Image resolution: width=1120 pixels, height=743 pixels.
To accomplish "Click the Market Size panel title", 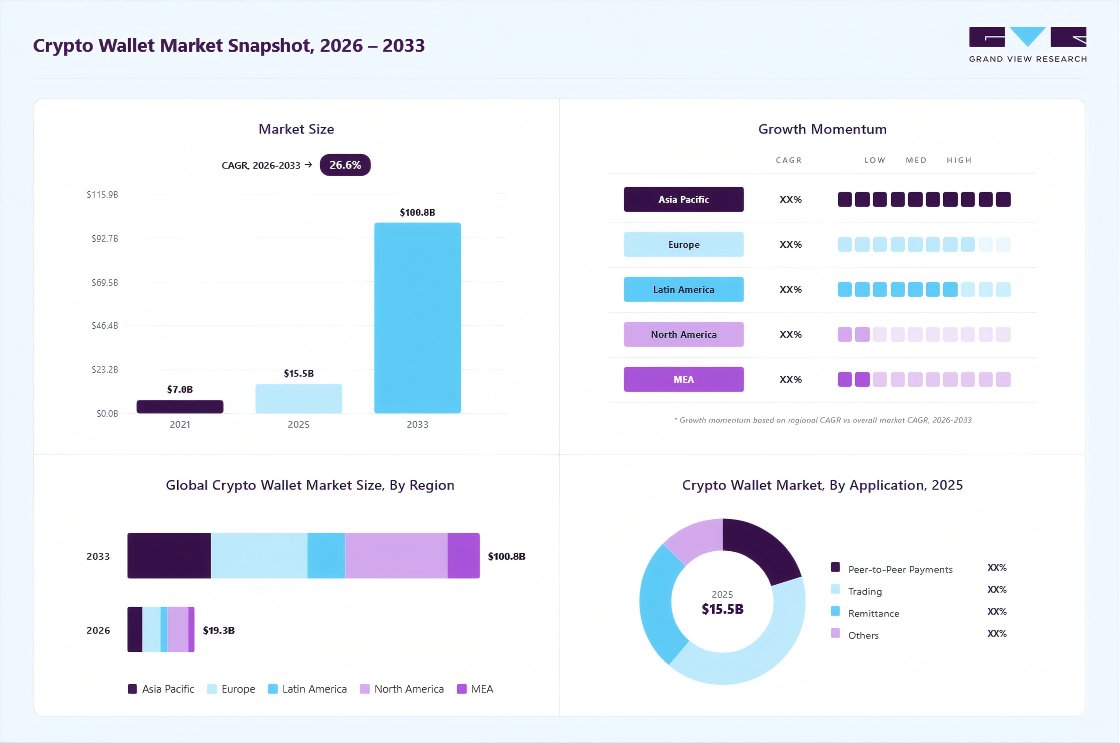I will [296, 129].
